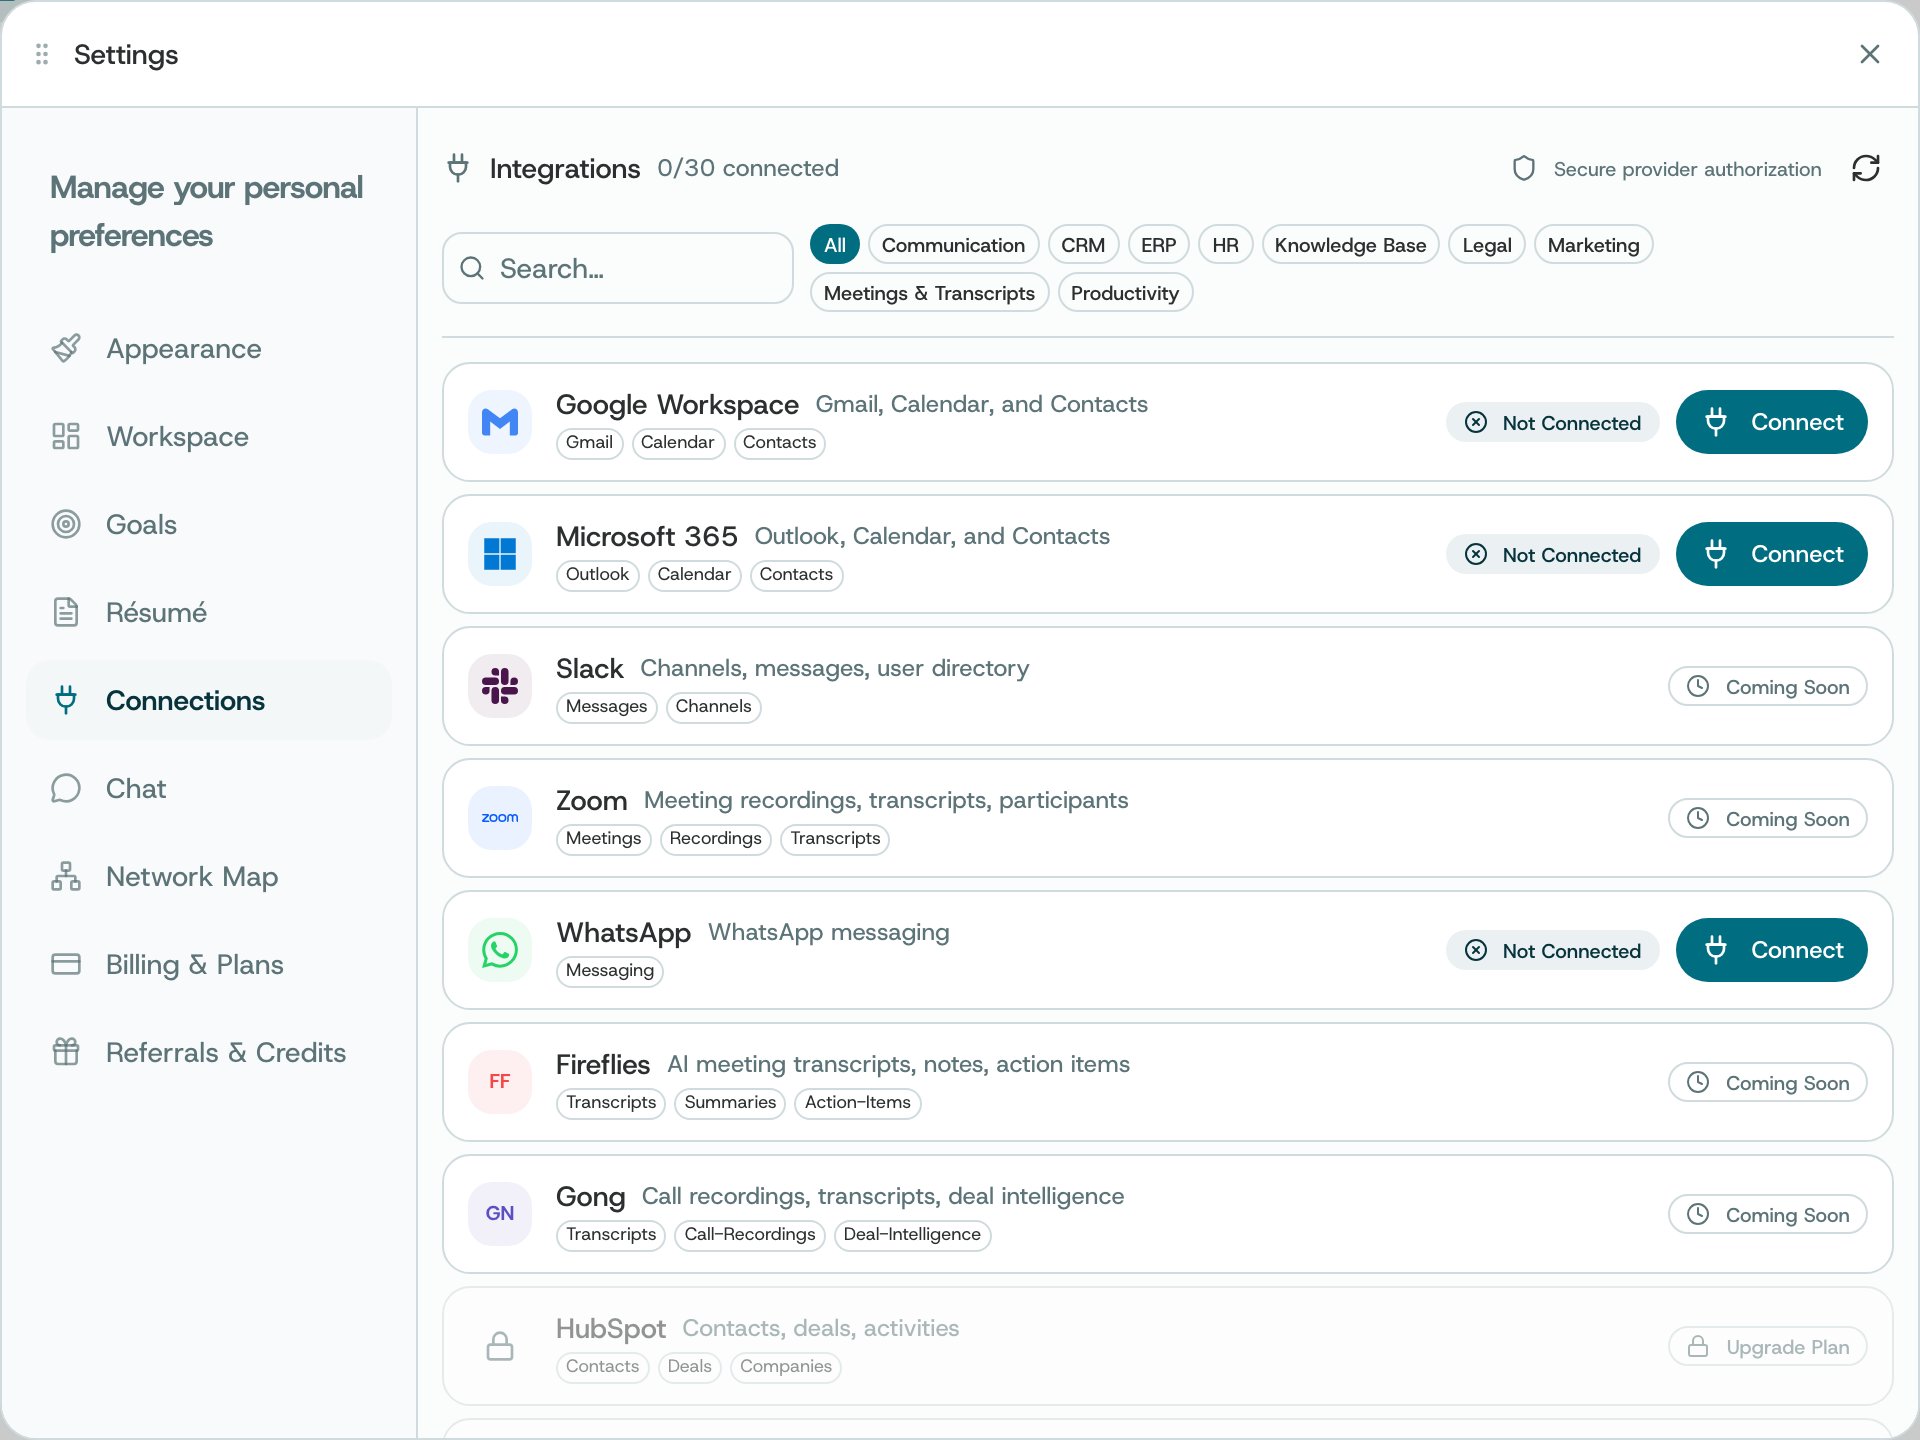Click the plug icon beside Integrations heading
Image resolution: width=1920 pixels, height=1440 pixels.
(458, 168)
